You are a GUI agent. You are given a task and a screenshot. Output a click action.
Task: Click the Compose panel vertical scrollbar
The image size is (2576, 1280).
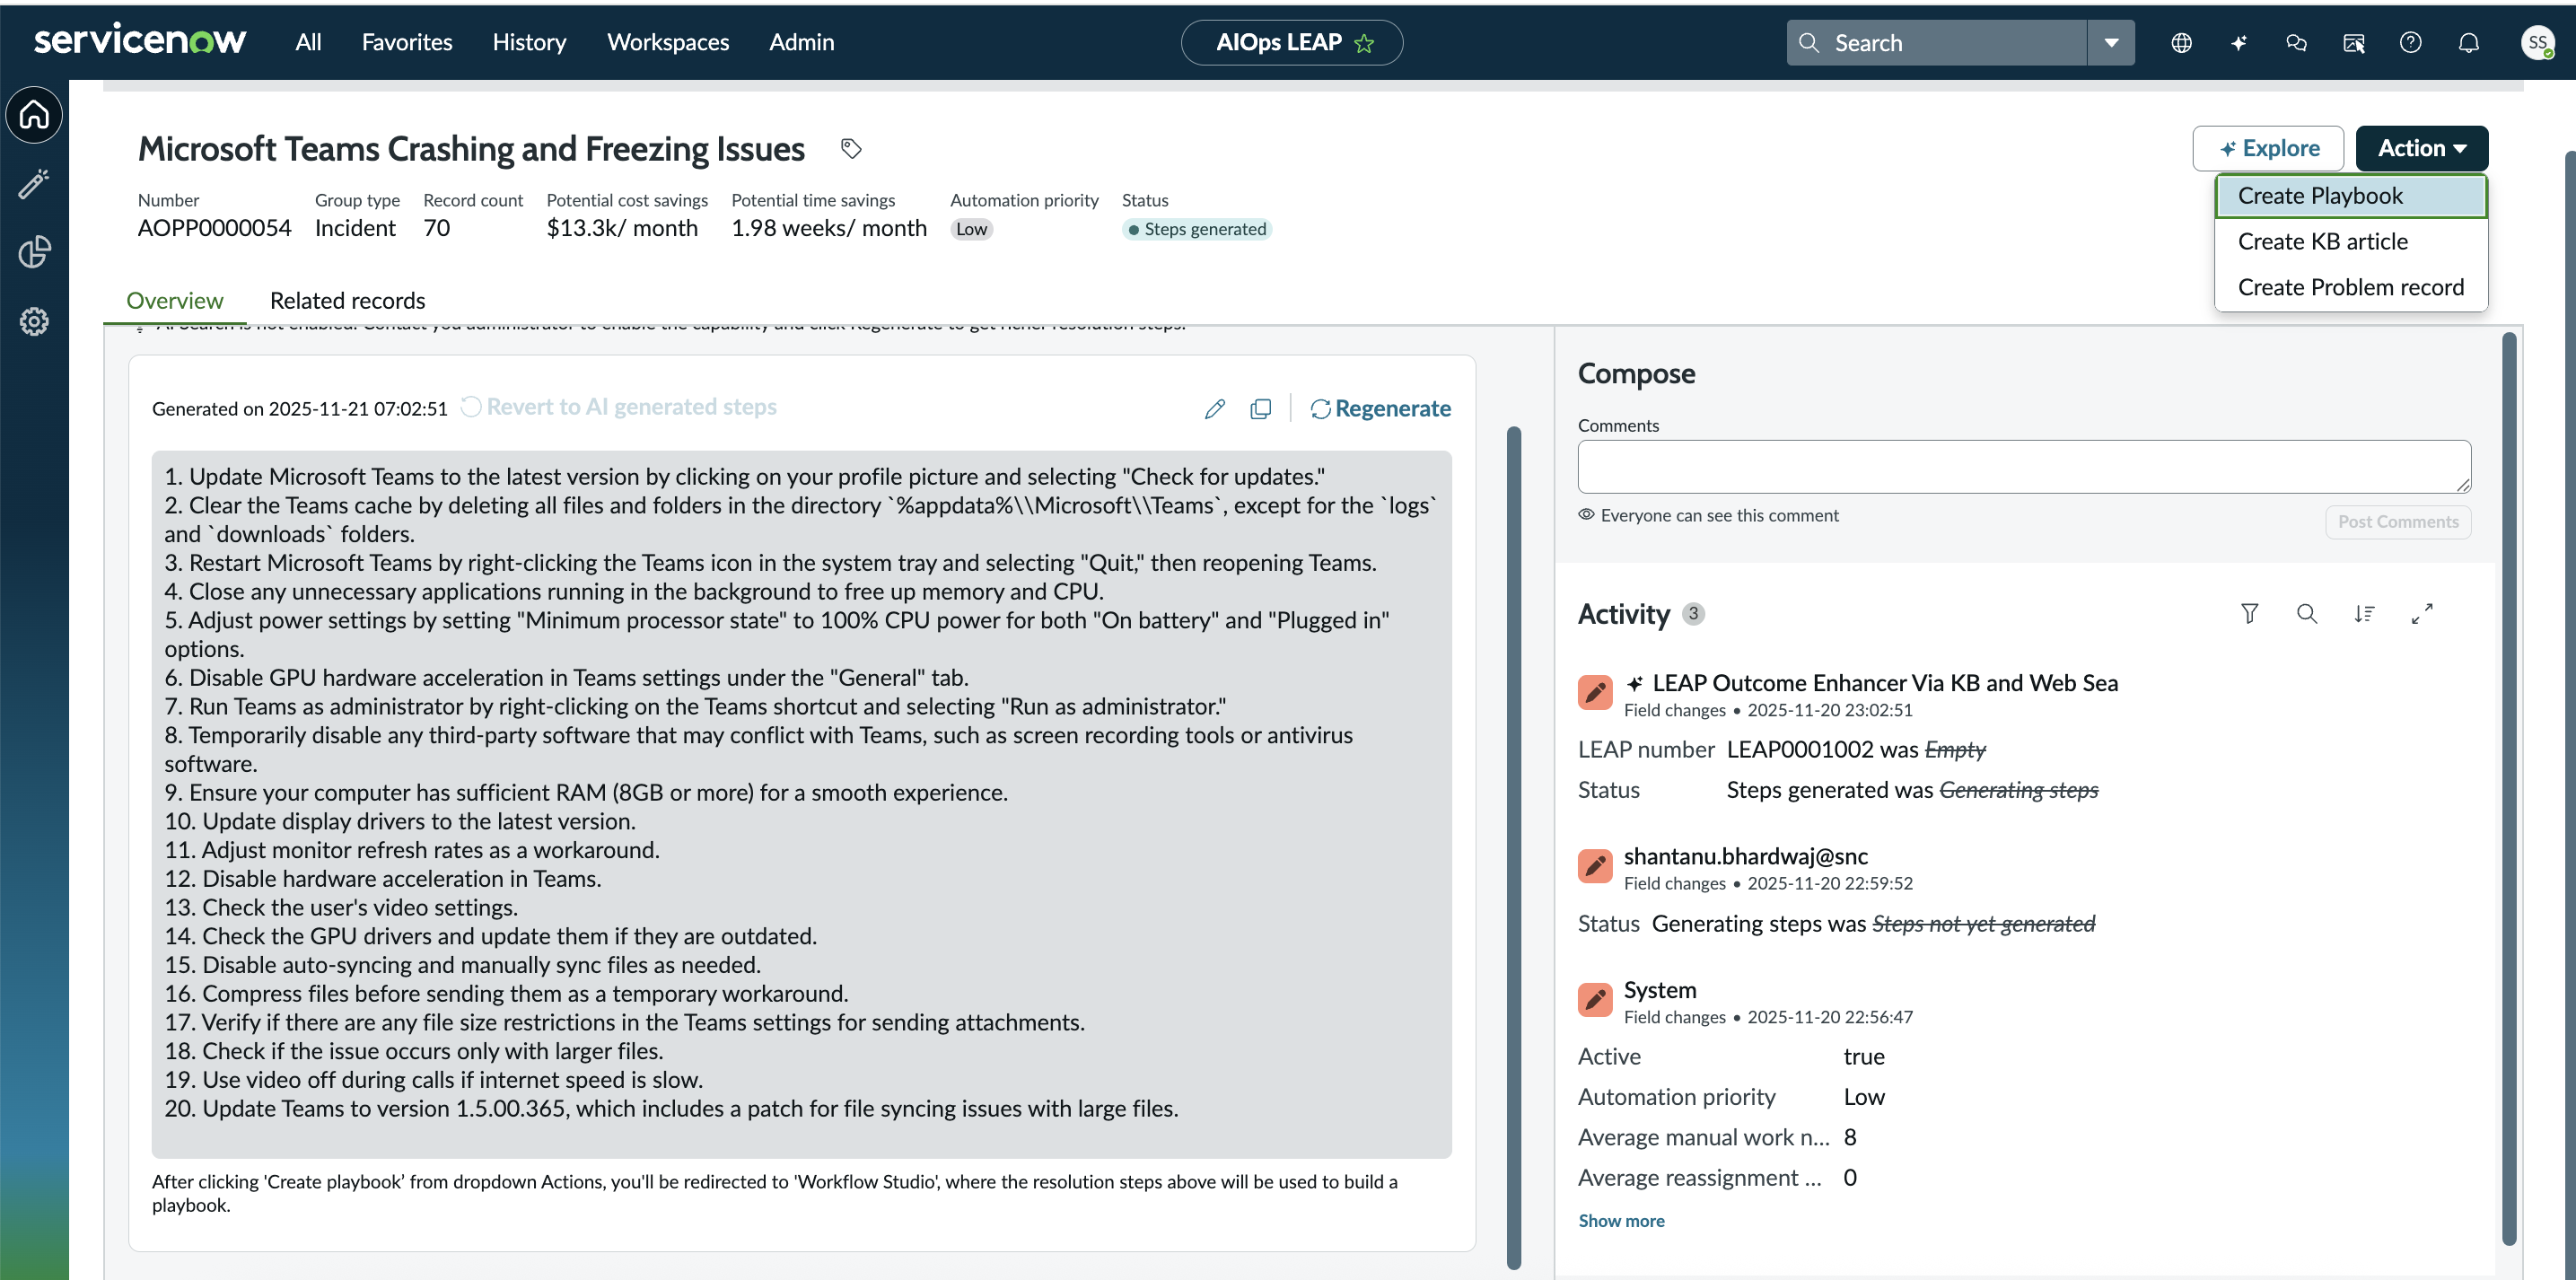2508,790
